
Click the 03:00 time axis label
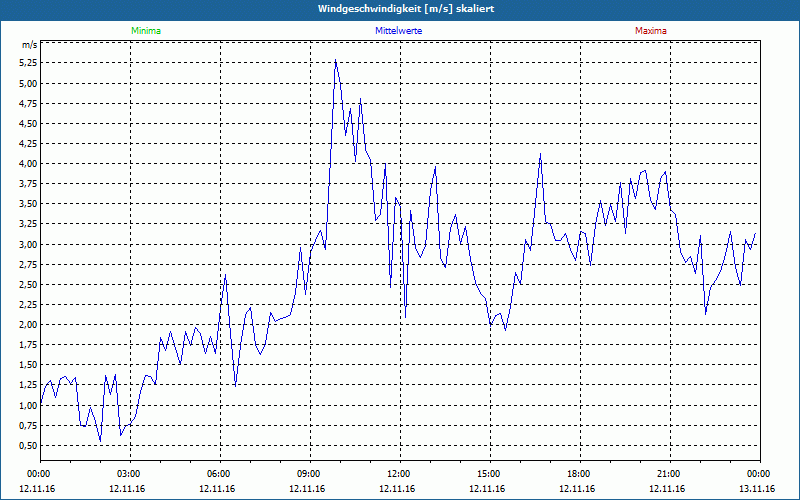[x=130, y=474]
